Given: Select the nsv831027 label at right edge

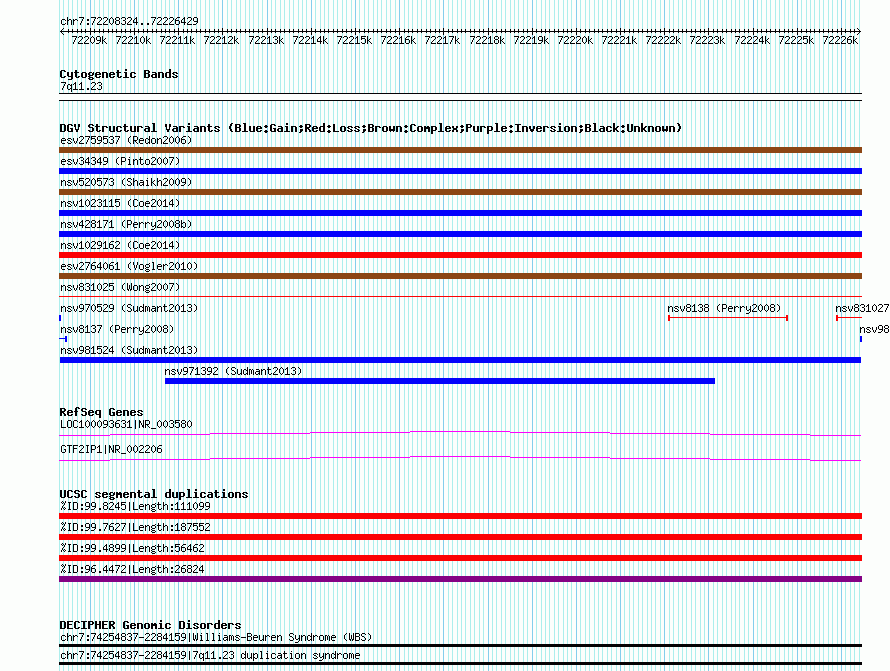Looking at the screenshot, I should 862,308.
